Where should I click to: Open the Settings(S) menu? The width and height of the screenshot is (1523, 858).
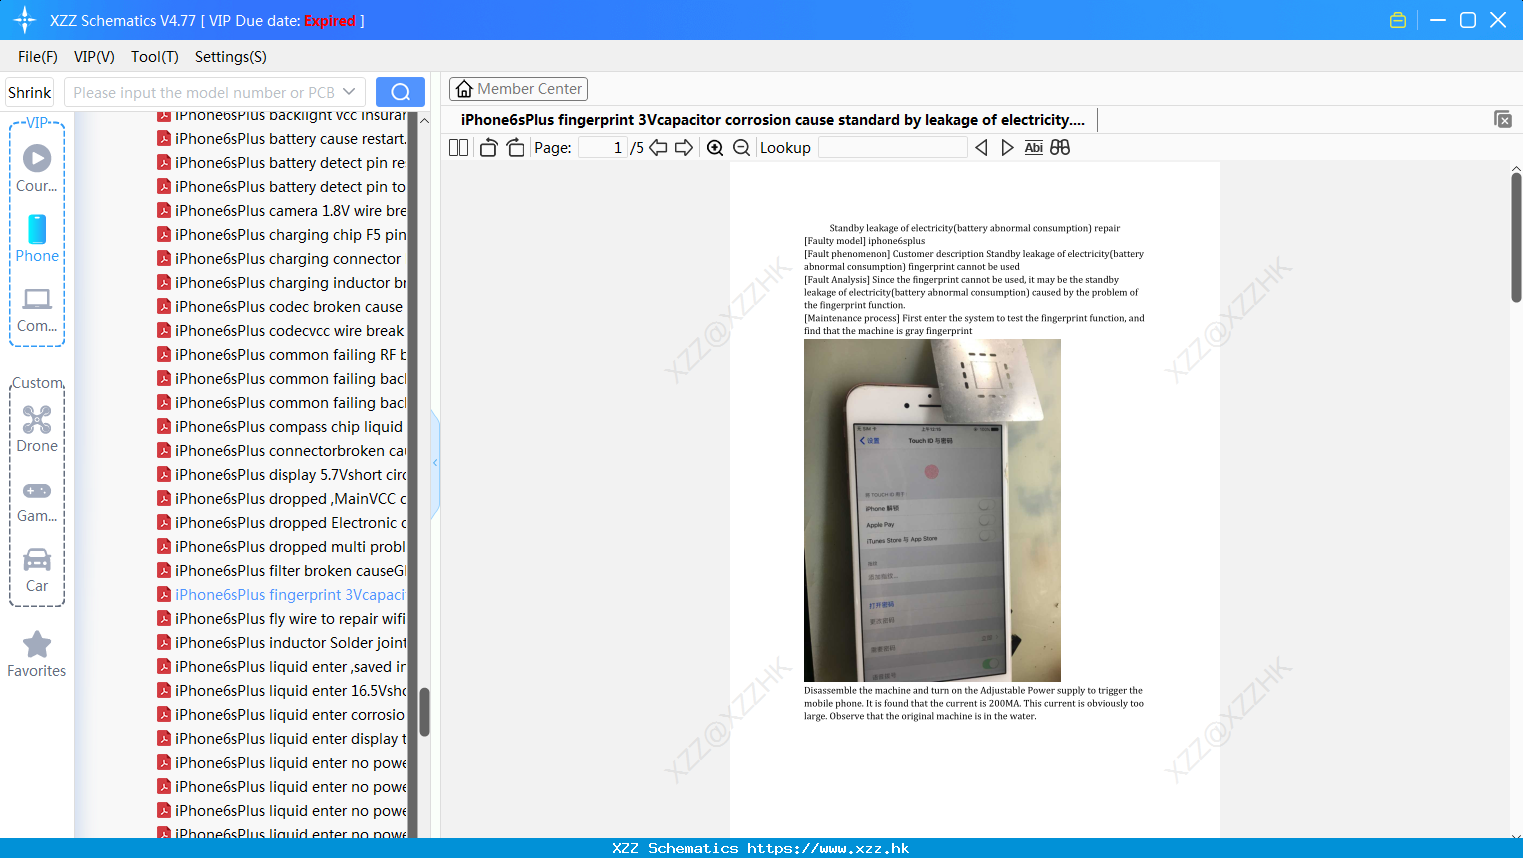coord(231,57)
